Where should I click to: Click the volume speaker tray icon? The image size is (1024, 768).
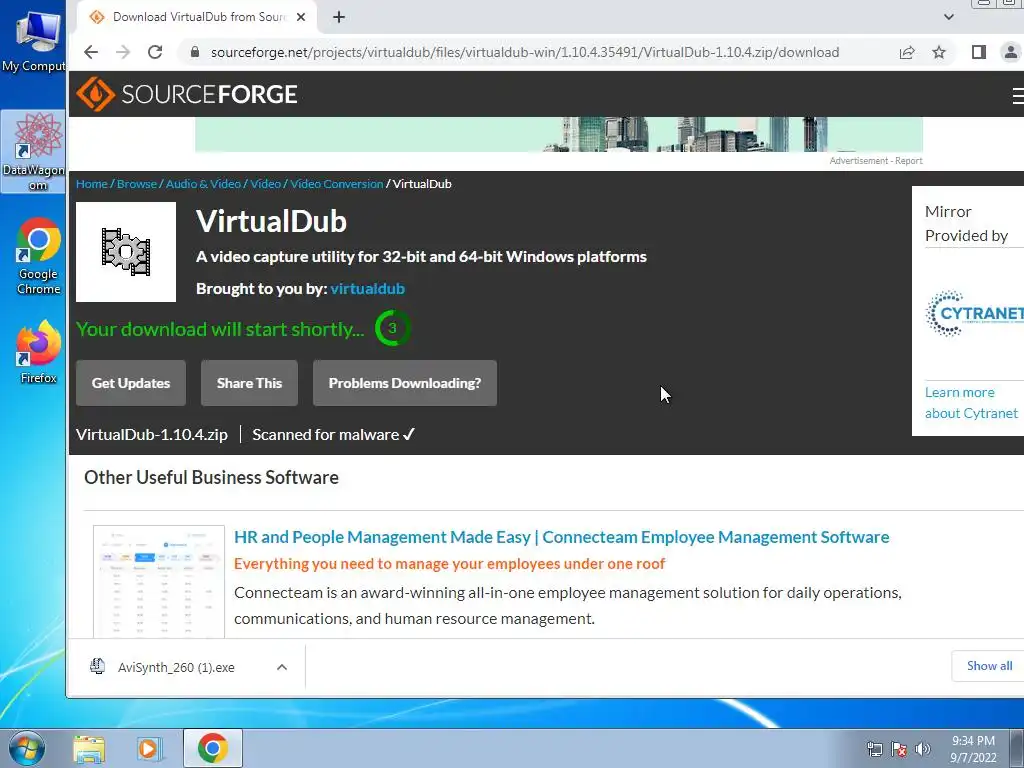923,750
